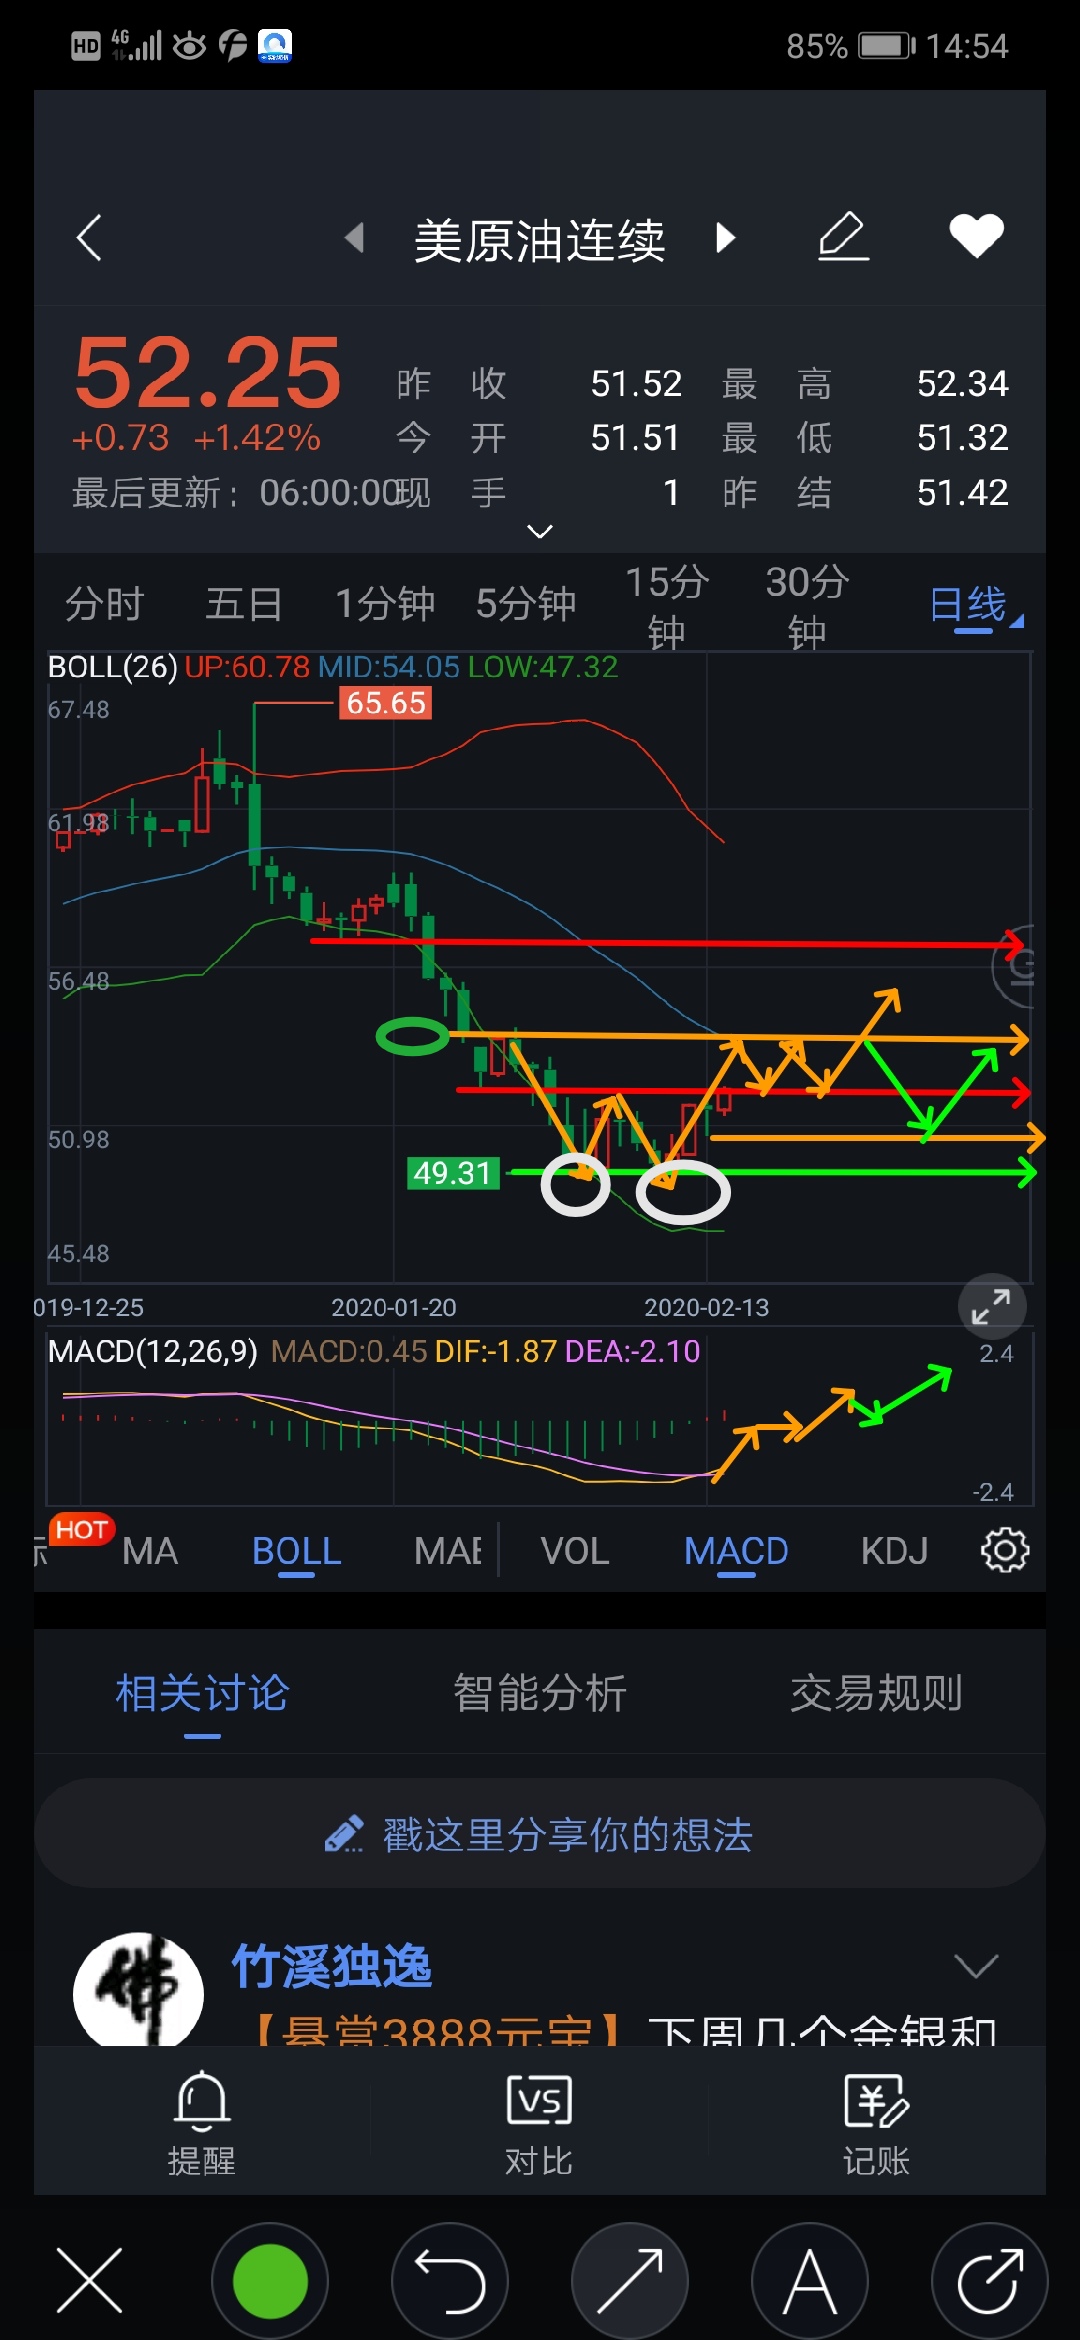Expand quote details with down chevron
This screenshot has width=1080, height=2340.
(540, 531)
